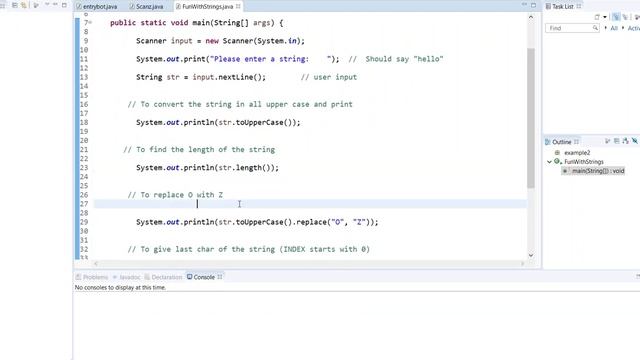Collapse the main method fold marker
This screenshot has height=360, width=640.
(90, 23)
